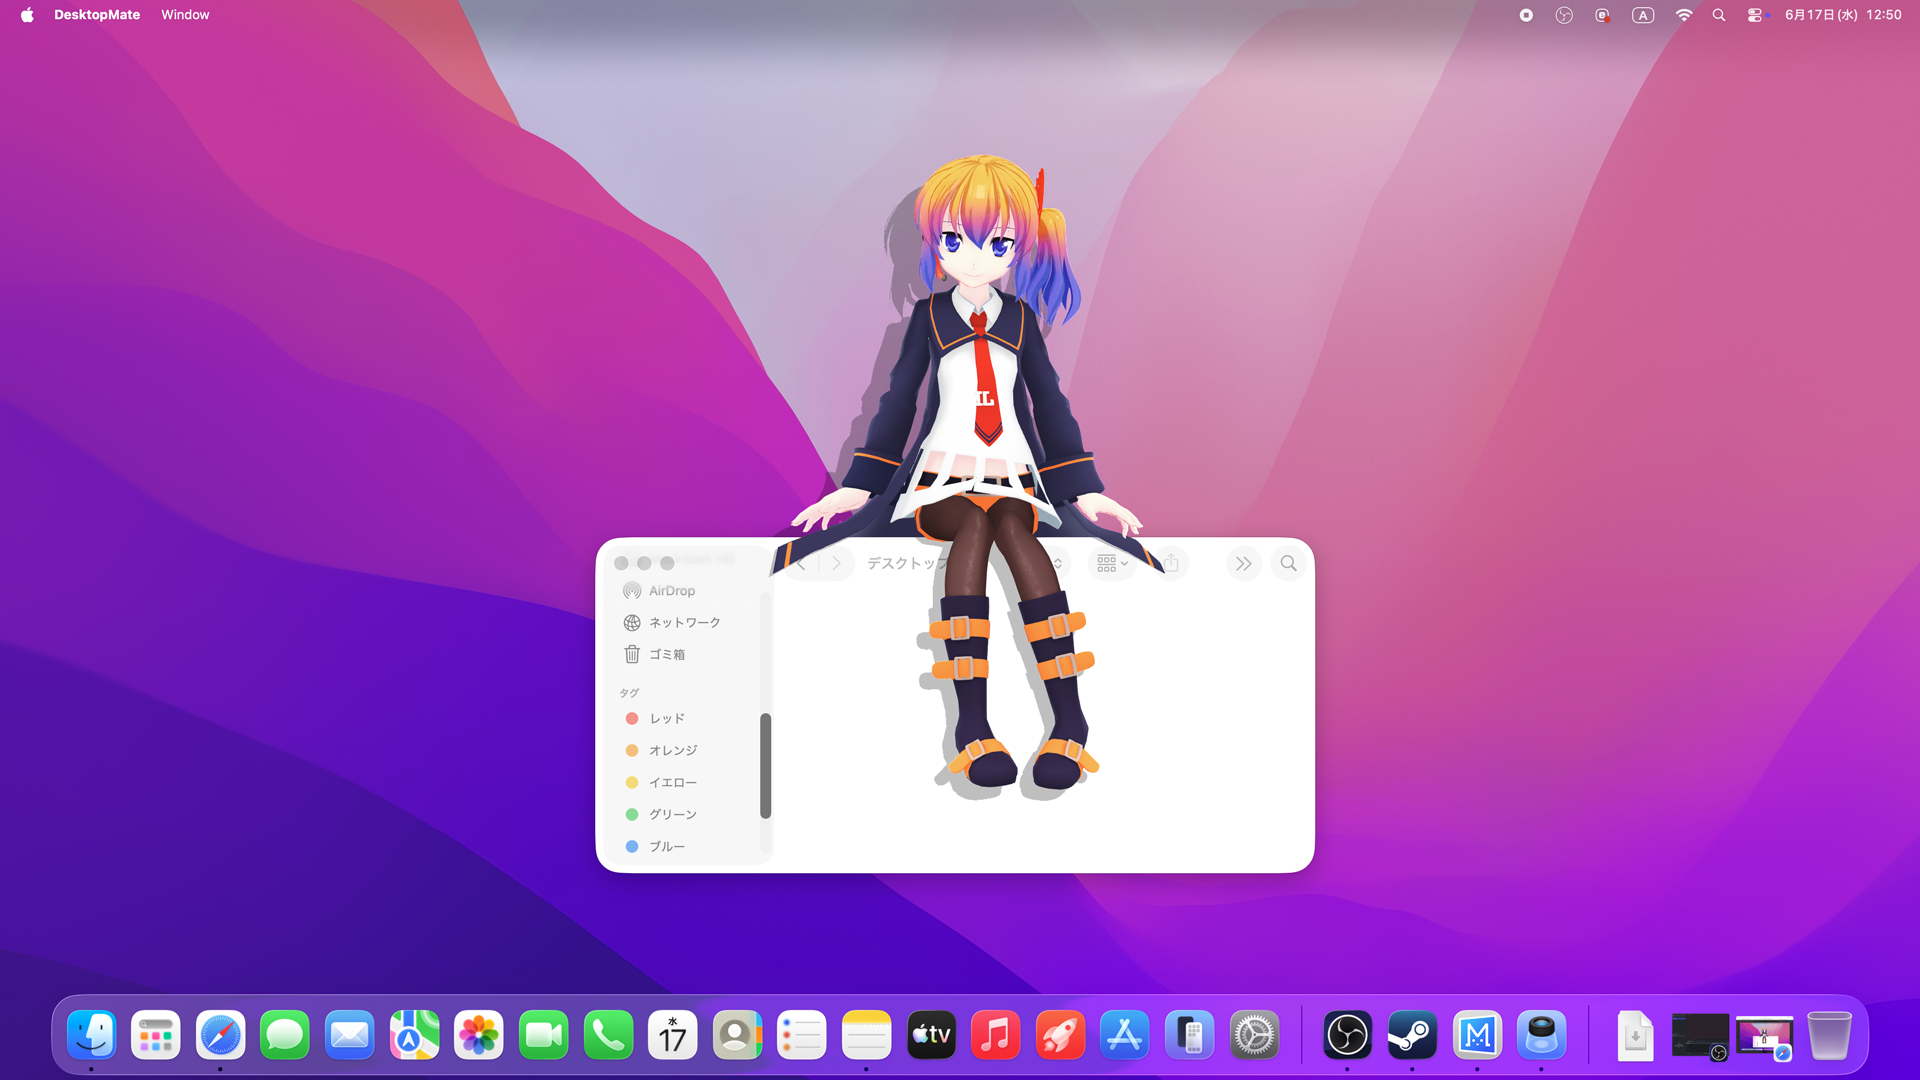The height and width of the screenshot is (1080, 1920).
Task: Restore the minimized Safari window thumbnail
Action: [1764, 1037]
